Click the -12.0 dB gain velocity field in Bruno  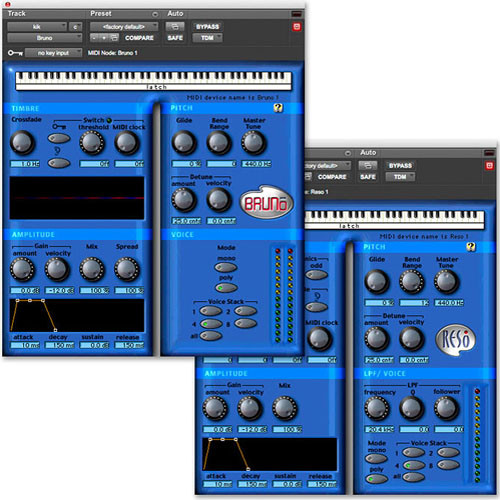(60, 290)
